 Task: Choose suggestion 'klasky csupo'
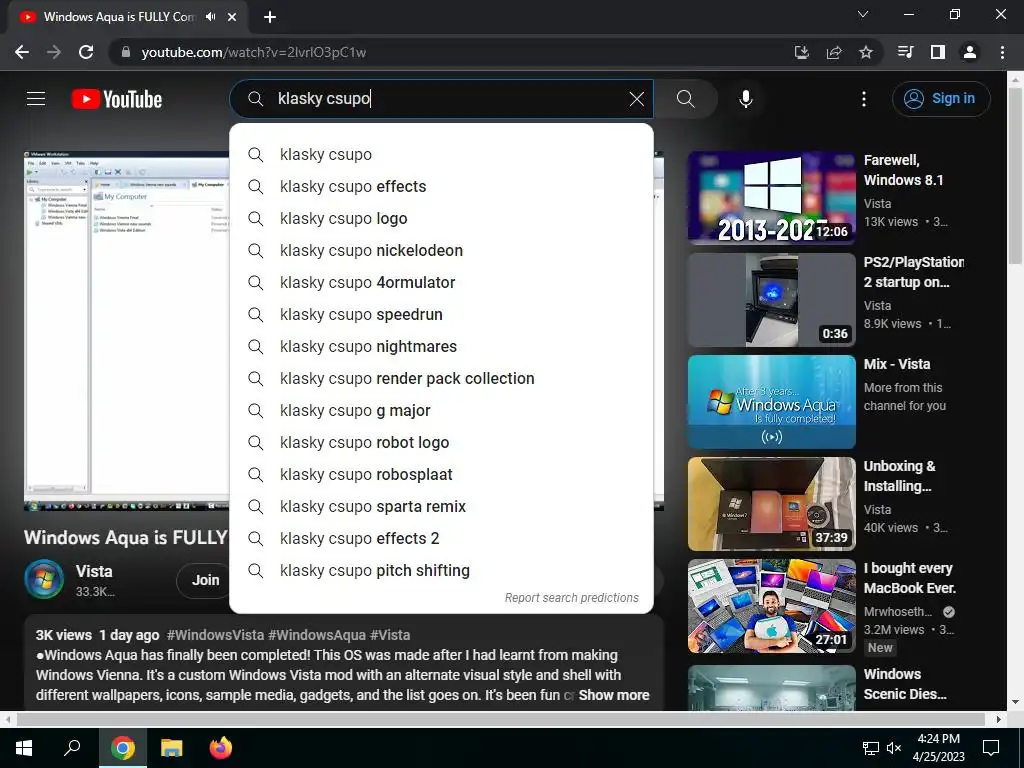click(x=441, y=155)
